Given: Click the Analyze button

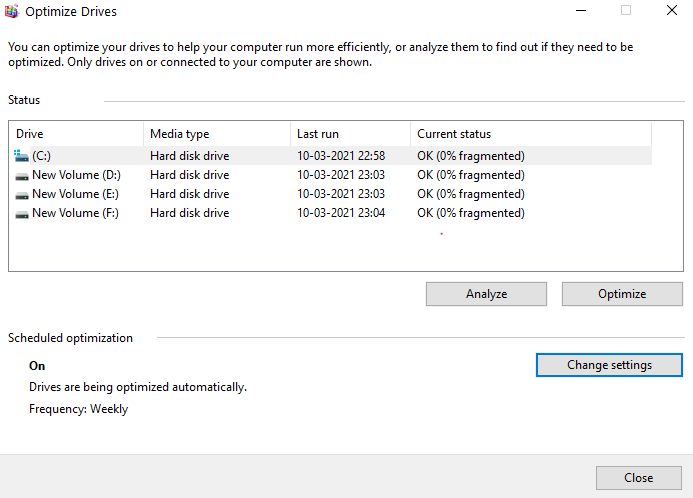Looking at the screenshot, I should 486,294.
